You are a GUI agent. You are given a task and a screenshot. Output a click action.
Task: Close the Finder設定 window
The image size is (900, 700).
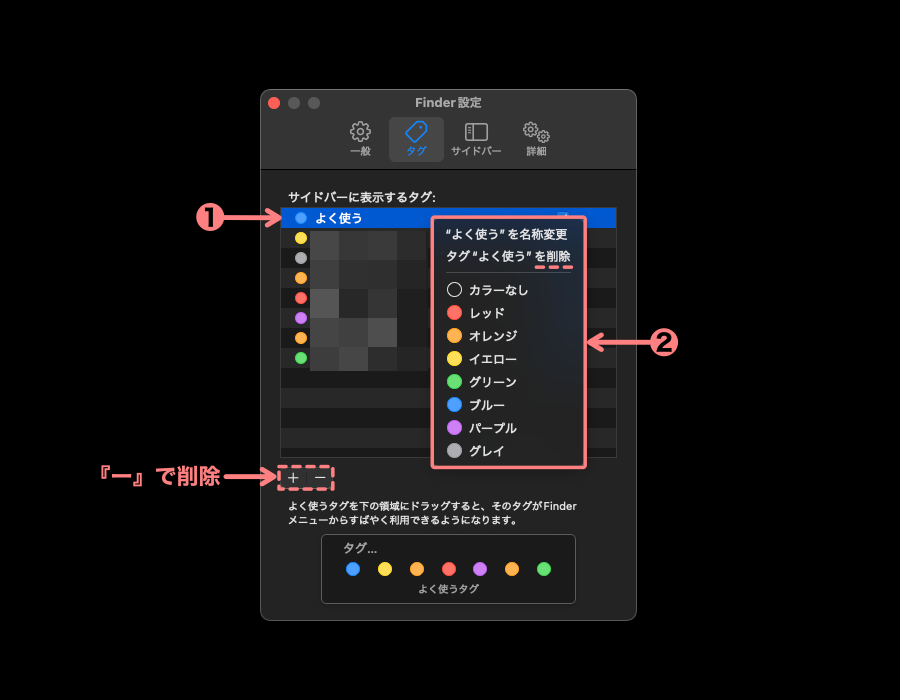(x=274, y=103)
